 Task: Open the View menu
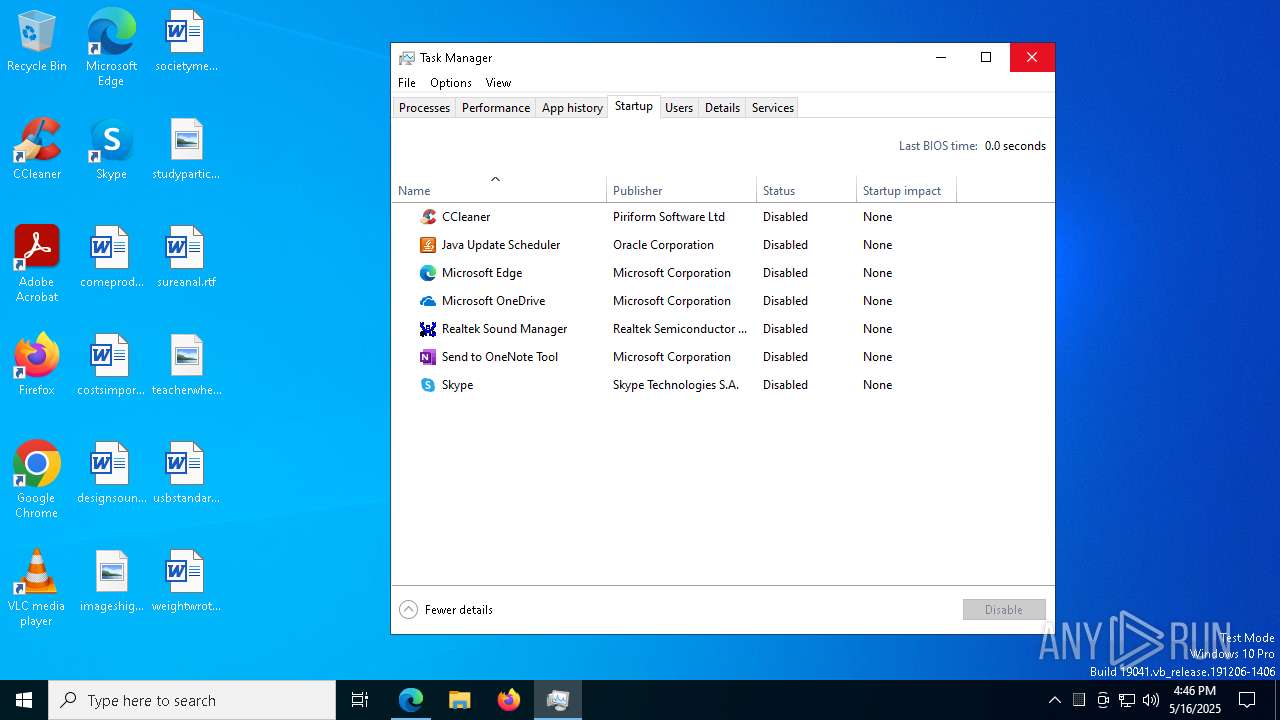pos(498,83)
